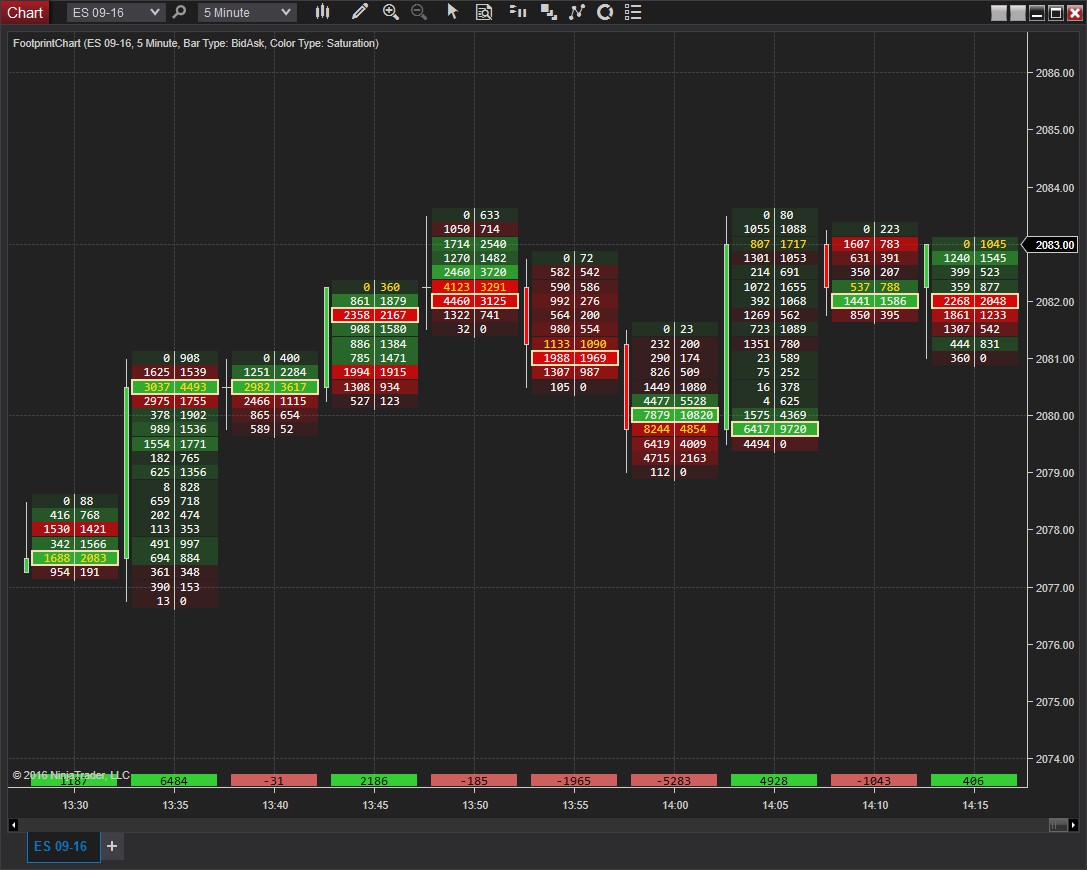The height and width of the screenshot is (870, 1087).
Task: Open the Strategies circular icon
Action: (x=605, y=12)
